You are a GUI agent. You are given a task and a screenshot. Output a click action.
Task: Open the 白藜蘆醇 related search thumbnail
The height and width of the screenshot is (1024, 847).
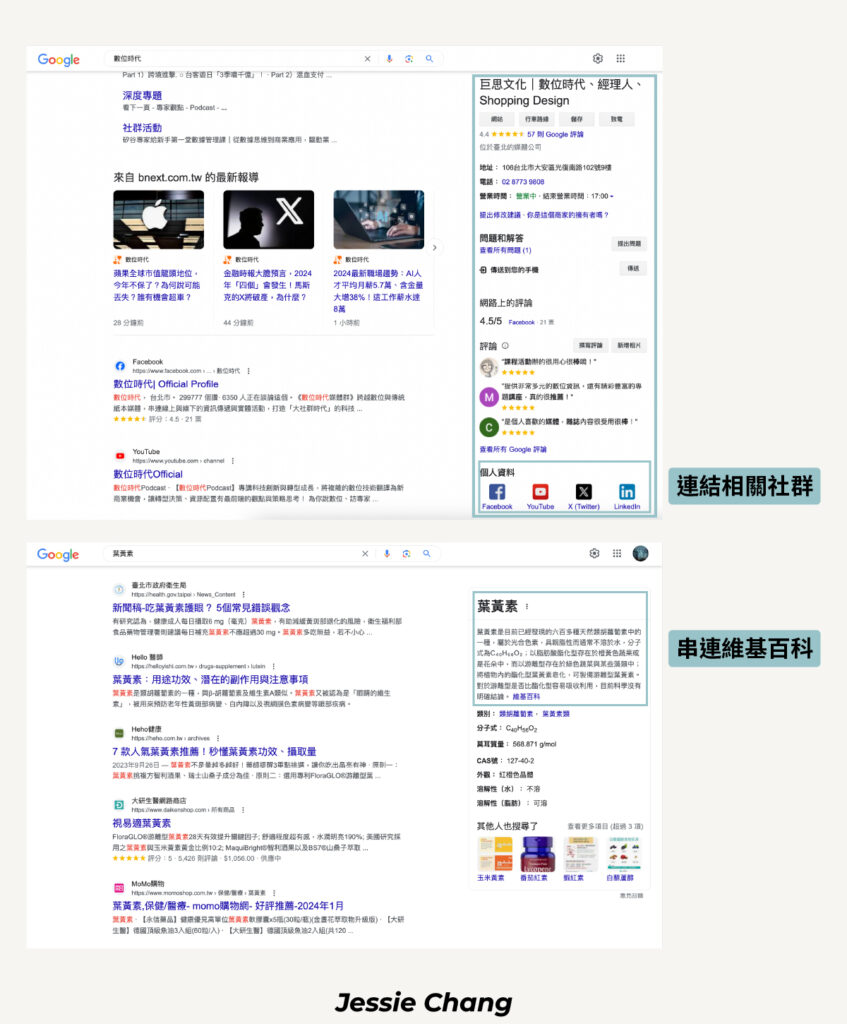point(624,855)
